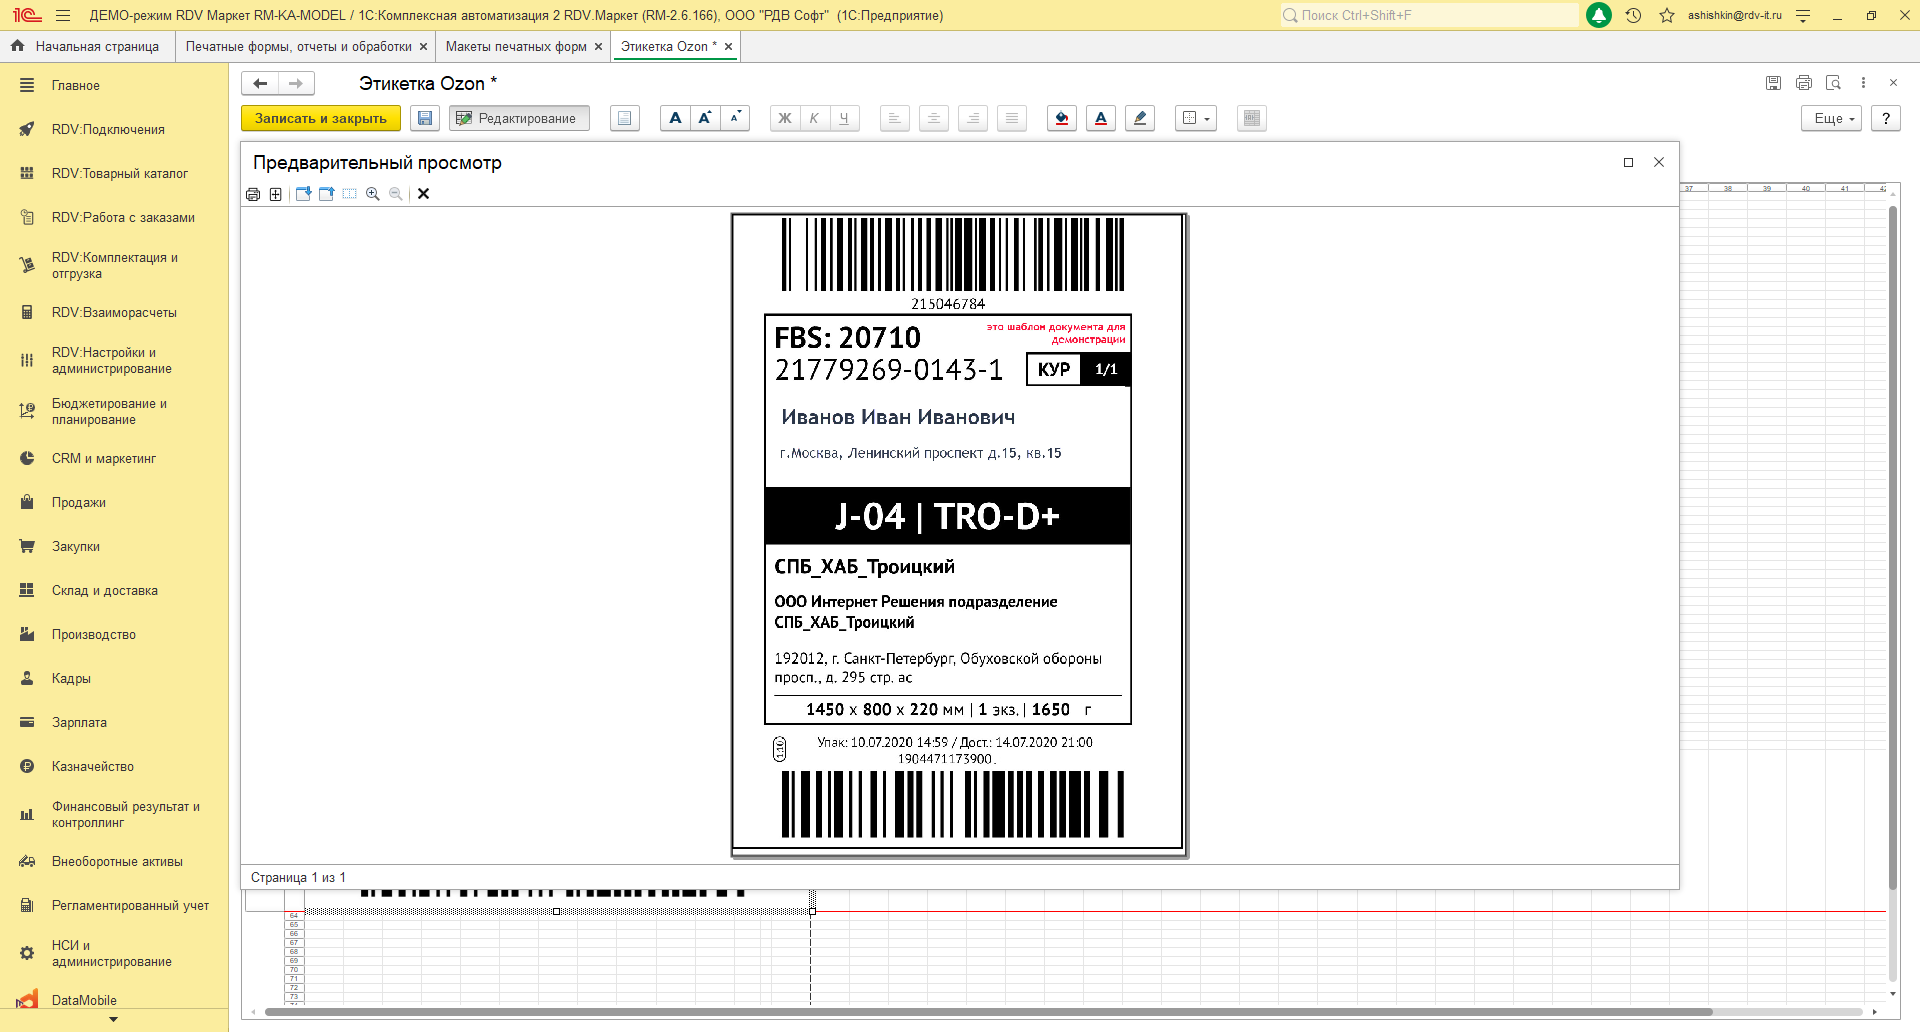The image size is (1920, 1032).
Task: Click the Записать и закрыть button
Action: click(x=321, y=118)
